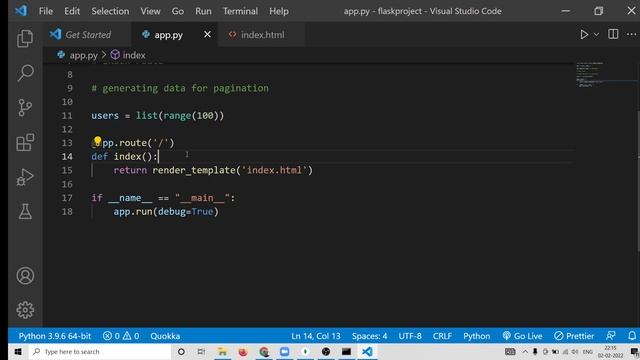Change file encoding UTF-8

coord(410,336)
